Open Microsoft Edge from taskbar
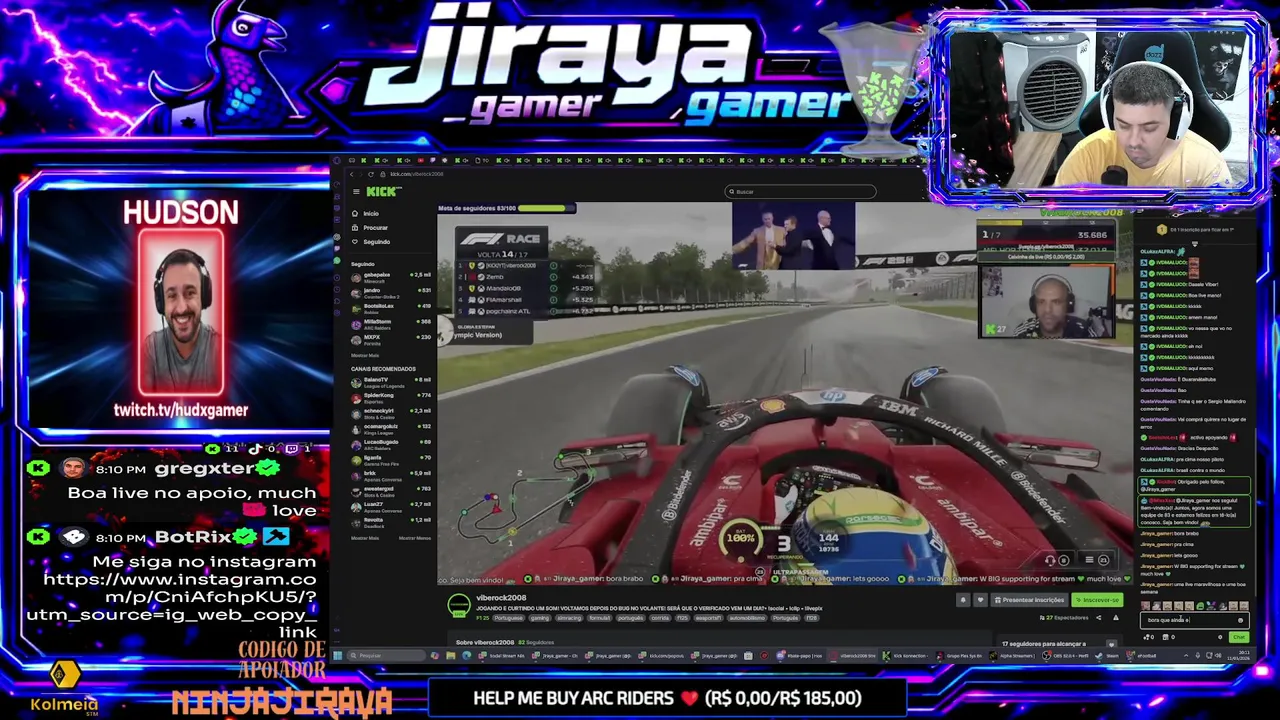Screen dimensions: 1280x720 point(467,655)
